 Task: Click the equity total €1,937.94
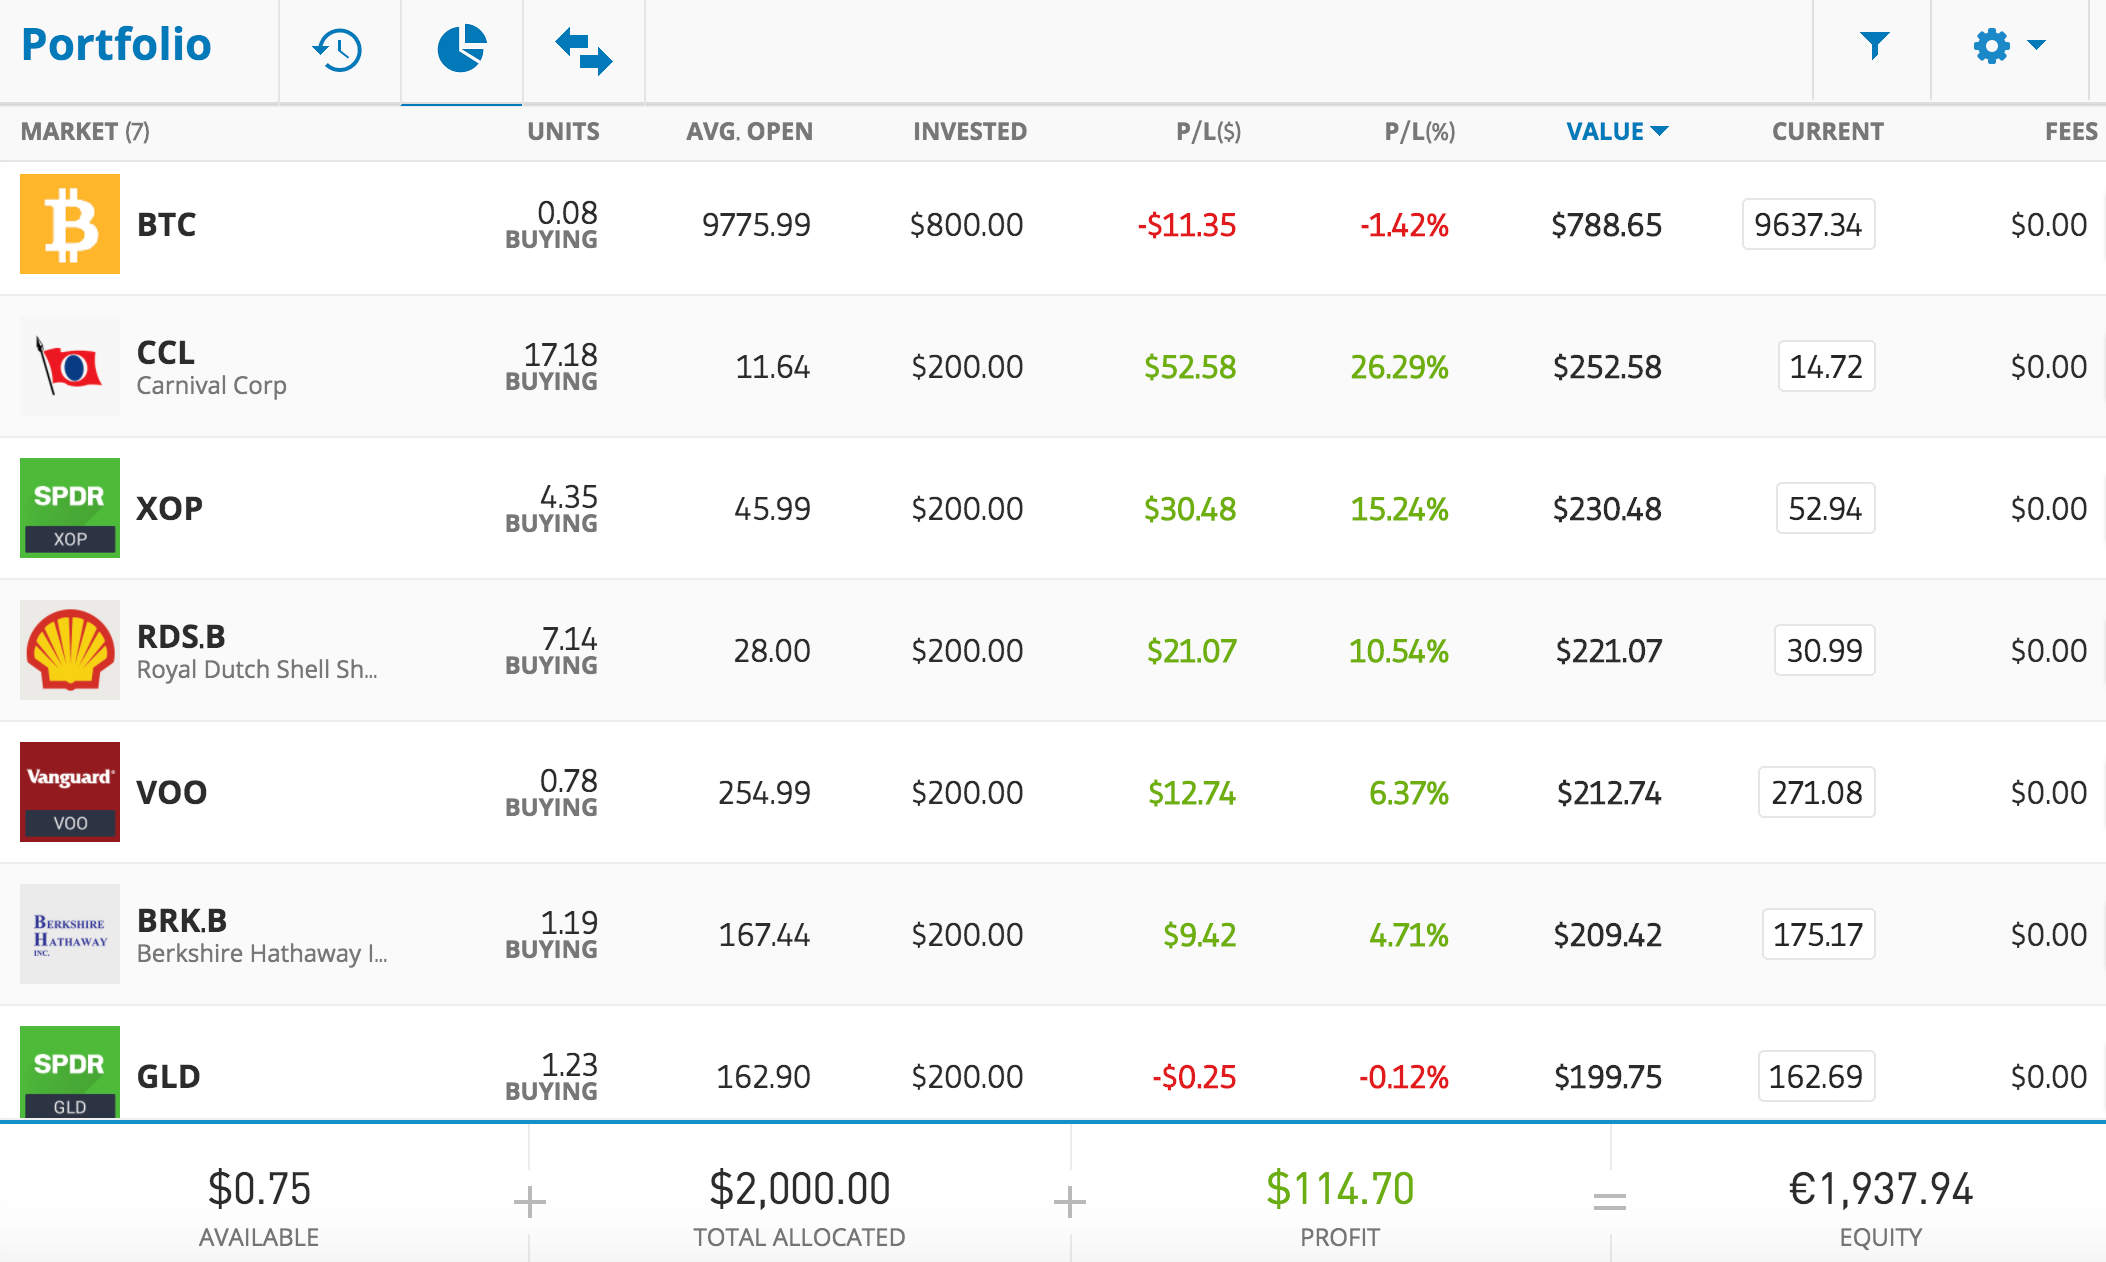[x=1880, y=1189]
